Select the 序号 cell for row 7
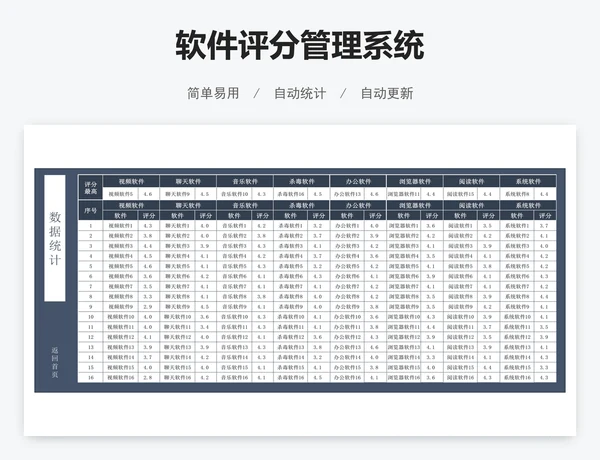 click(91, 286)
